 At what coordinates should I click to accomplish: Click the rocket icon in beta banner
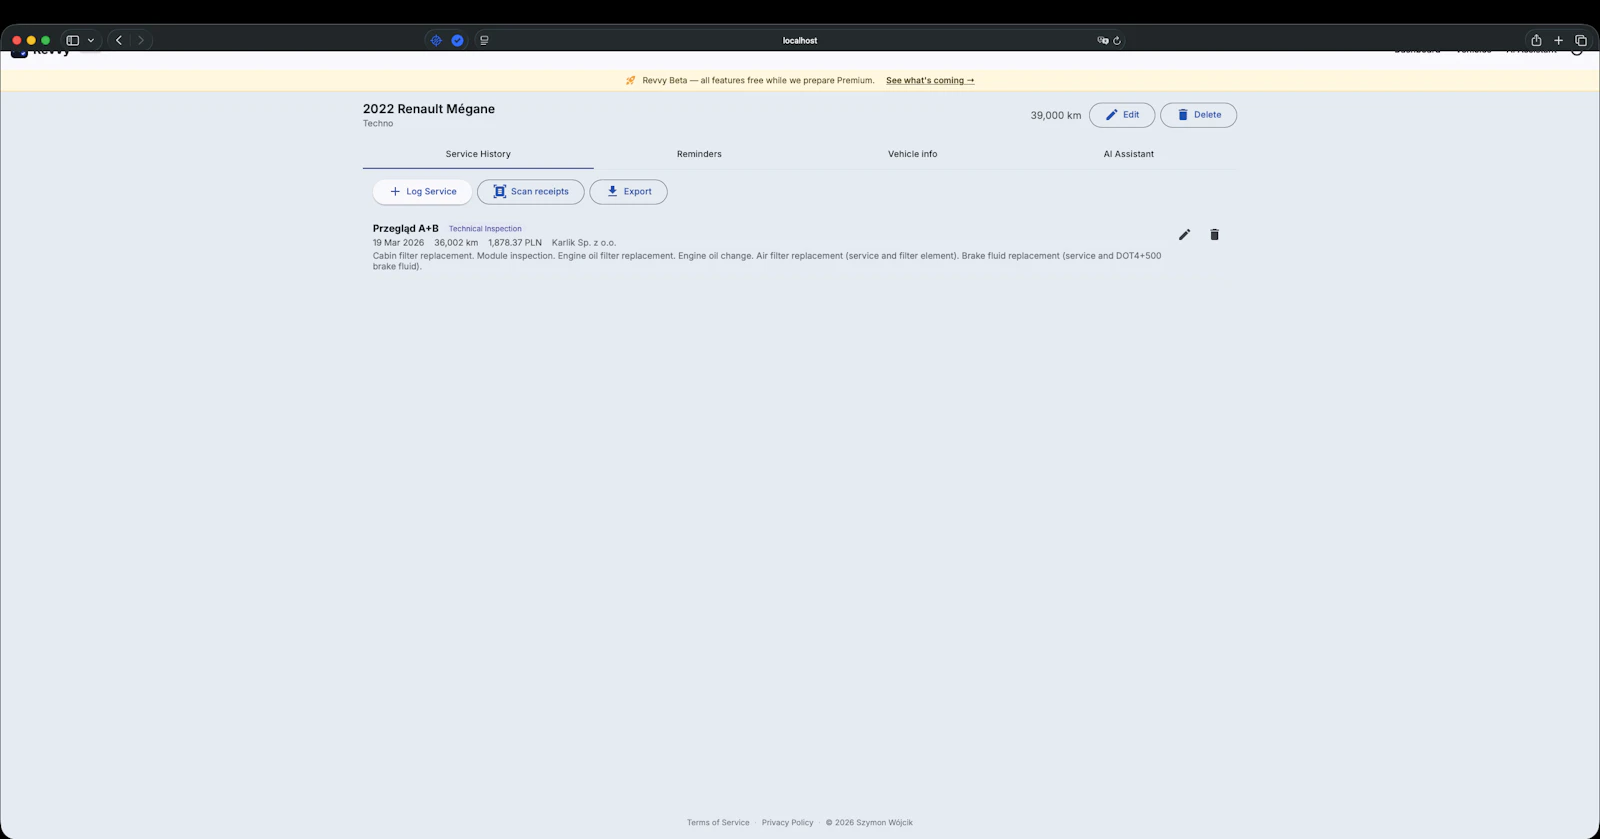(630, 81)
